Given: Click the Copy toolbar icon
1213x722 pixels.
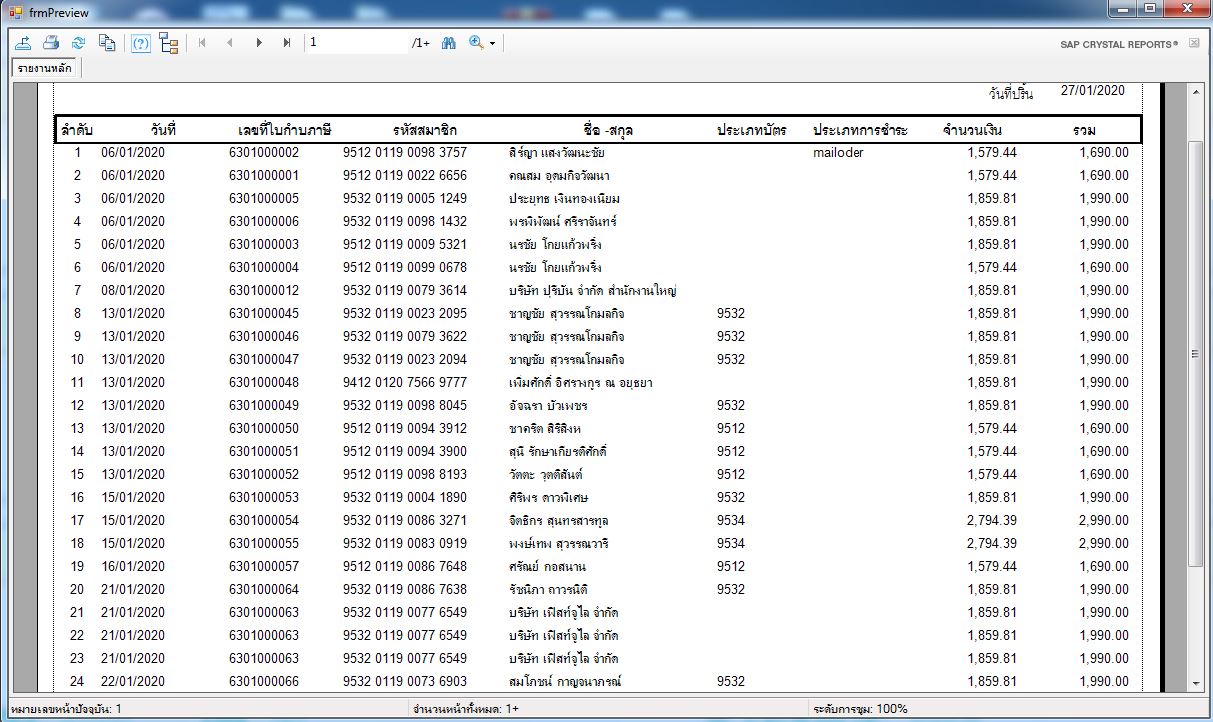Looking at the screenshot, I should tap(107, 43).
